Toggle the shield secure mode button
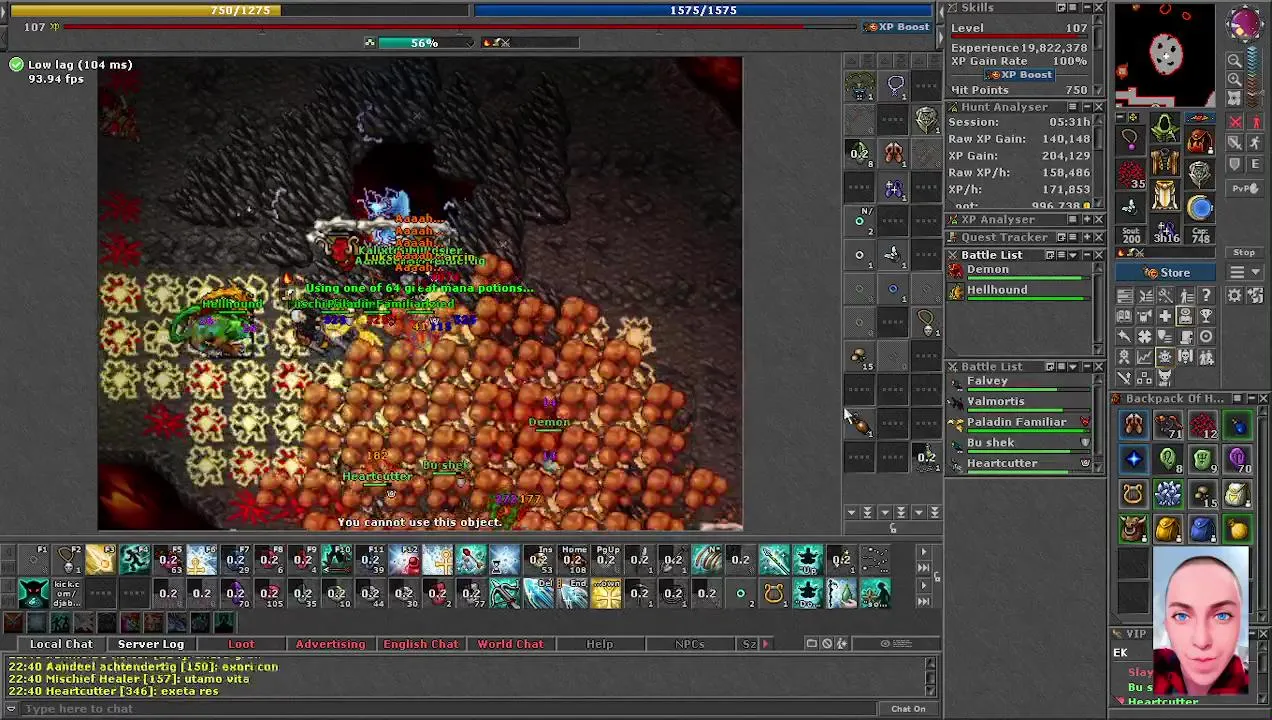This screenshot has height=720, width=1272. (1235, 163)
